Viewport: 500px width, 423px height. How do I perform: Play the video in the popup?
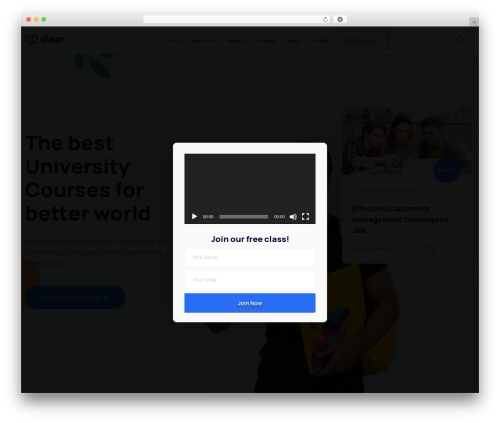[194, 217]
